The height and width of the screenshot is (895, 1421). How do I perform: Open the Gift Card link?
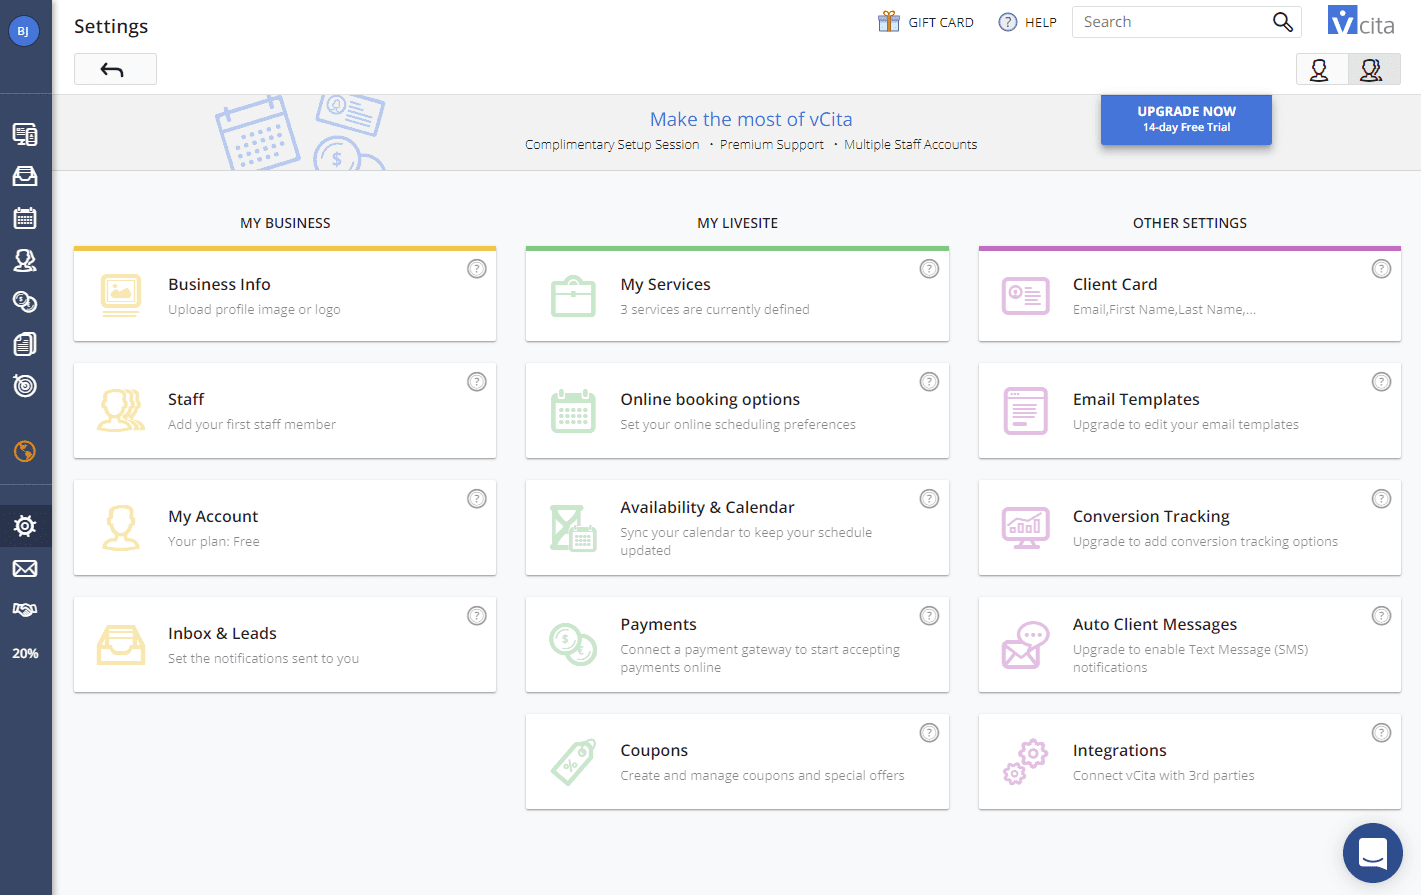click(x=926, y=22)
